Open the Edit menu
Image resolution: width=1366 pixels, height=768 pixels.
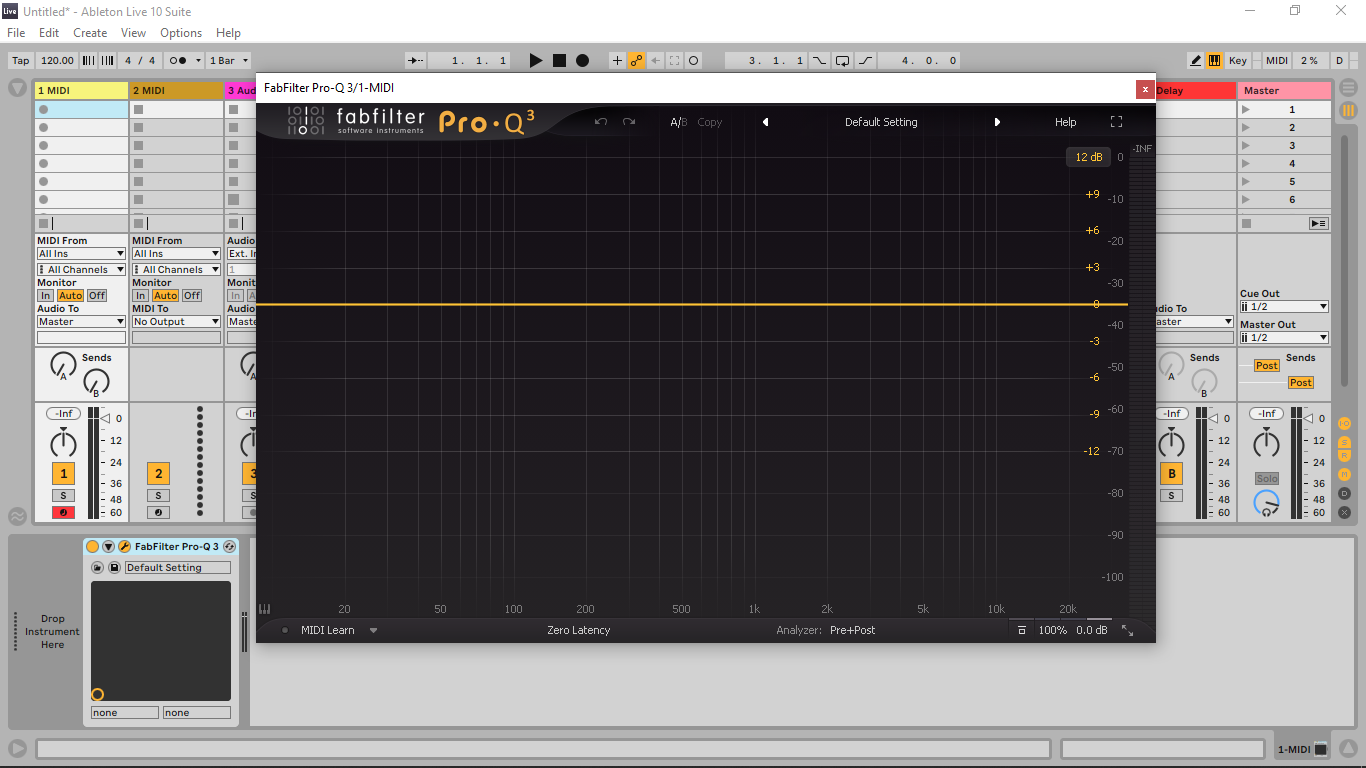(49, 33)
